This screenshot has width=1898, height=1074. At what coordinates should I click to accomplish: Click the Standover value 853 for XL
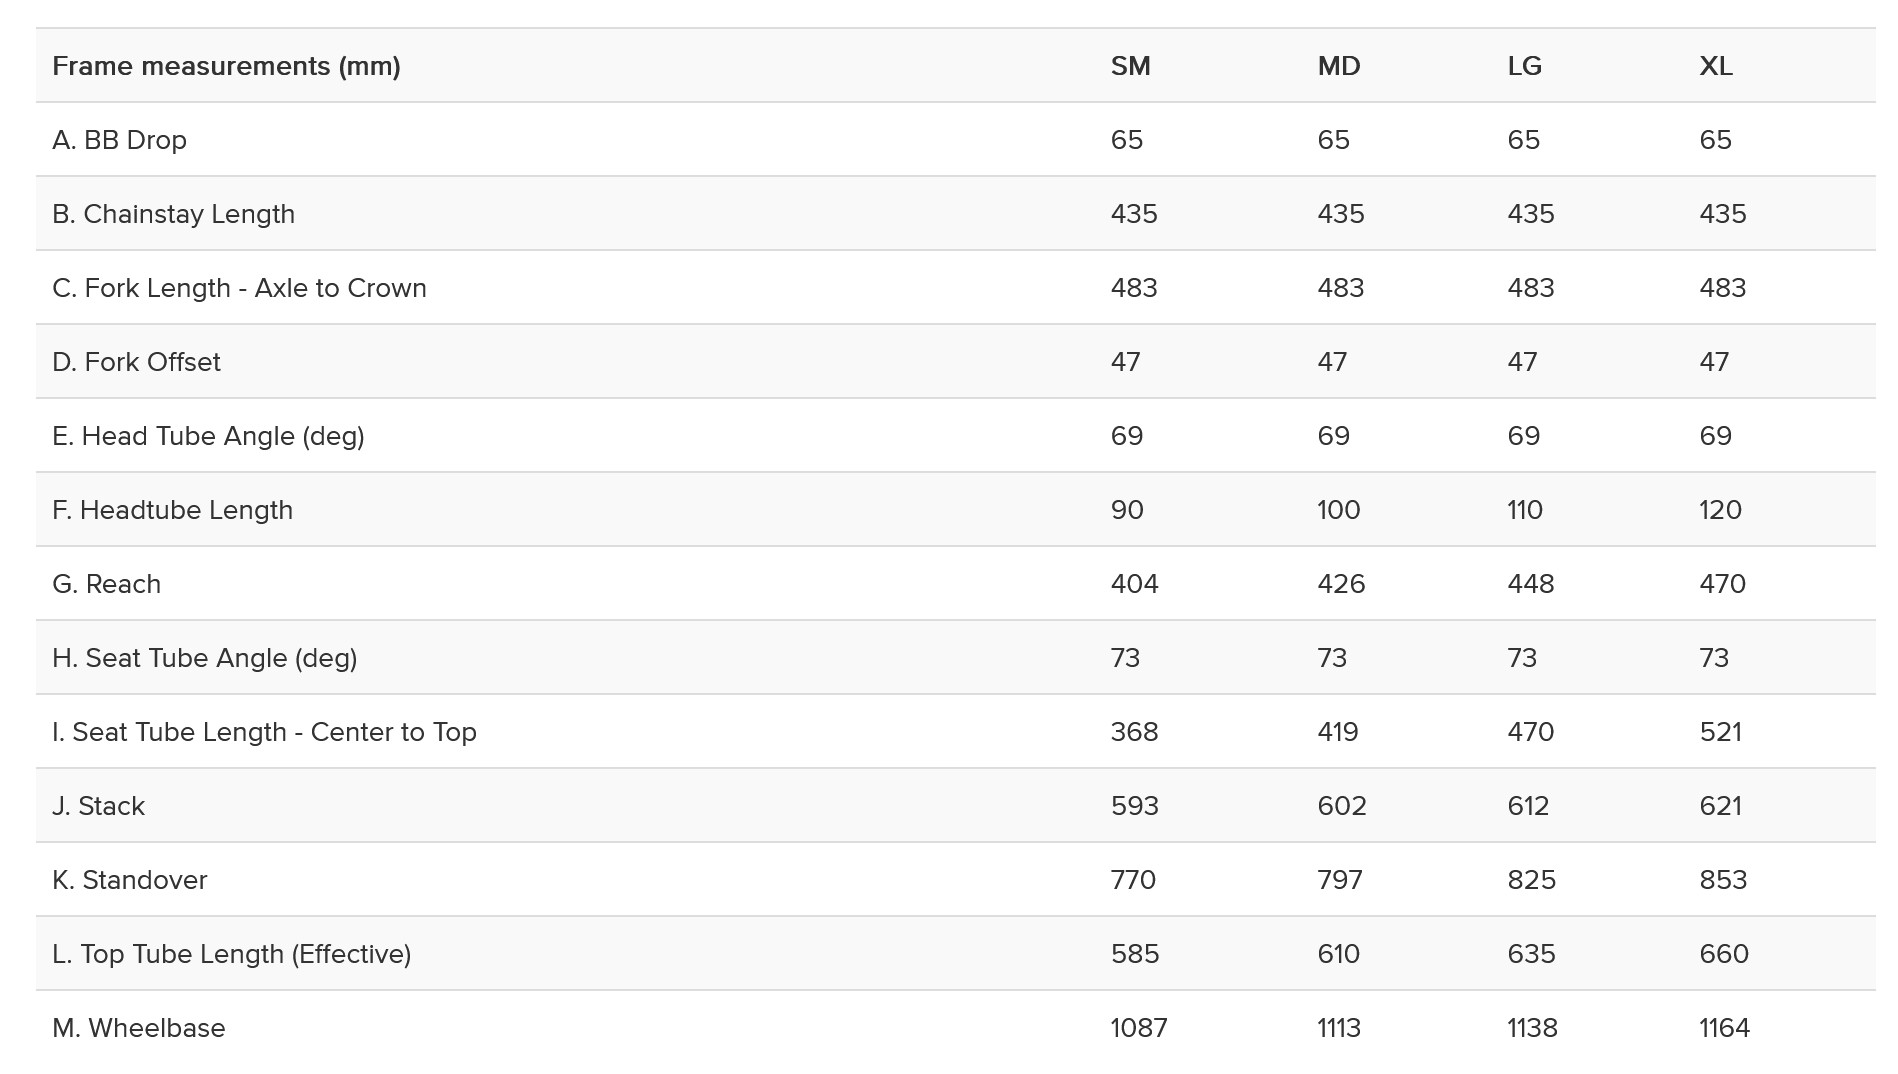[1722, 880]
